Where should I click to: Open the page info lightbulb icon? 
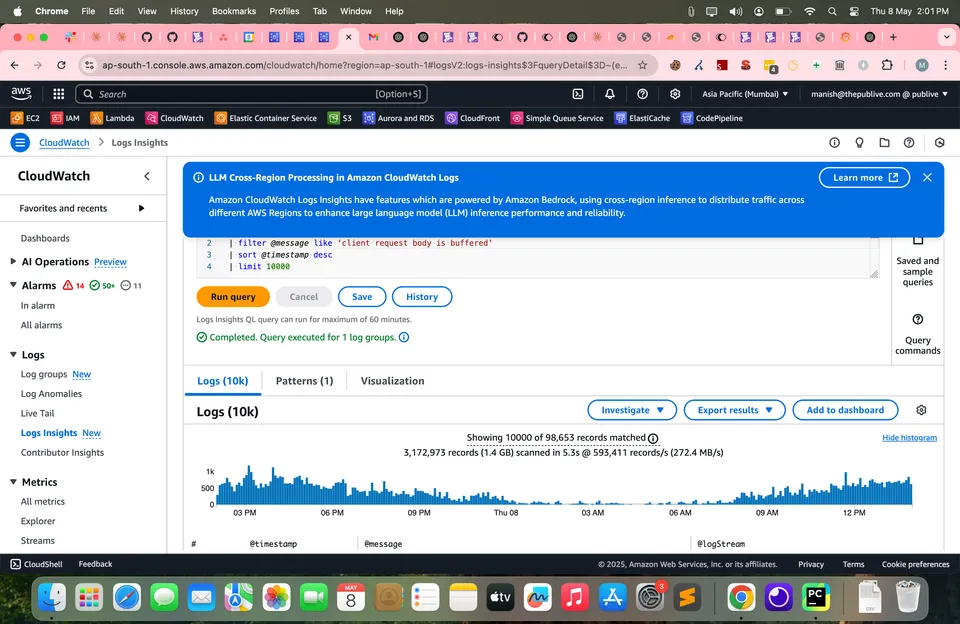point(859,143)
